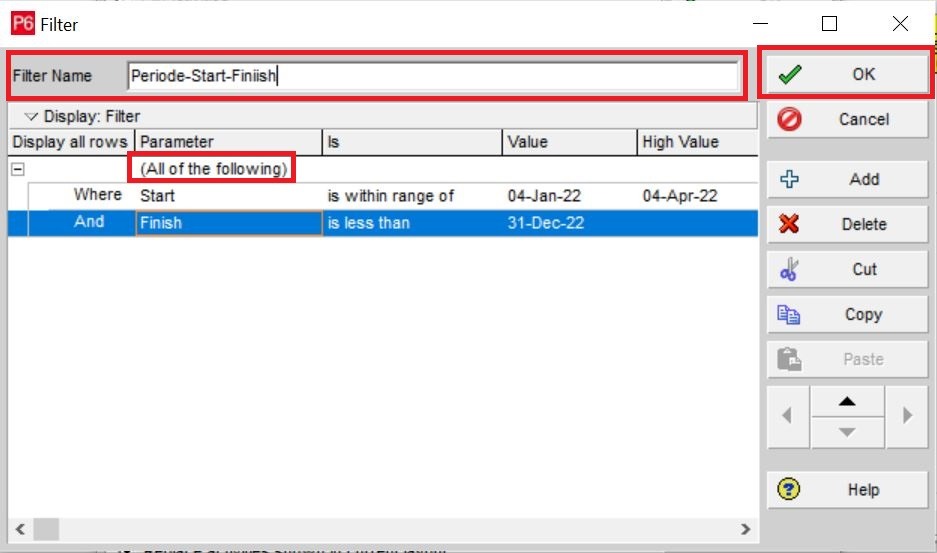Click the And row label

89,222
